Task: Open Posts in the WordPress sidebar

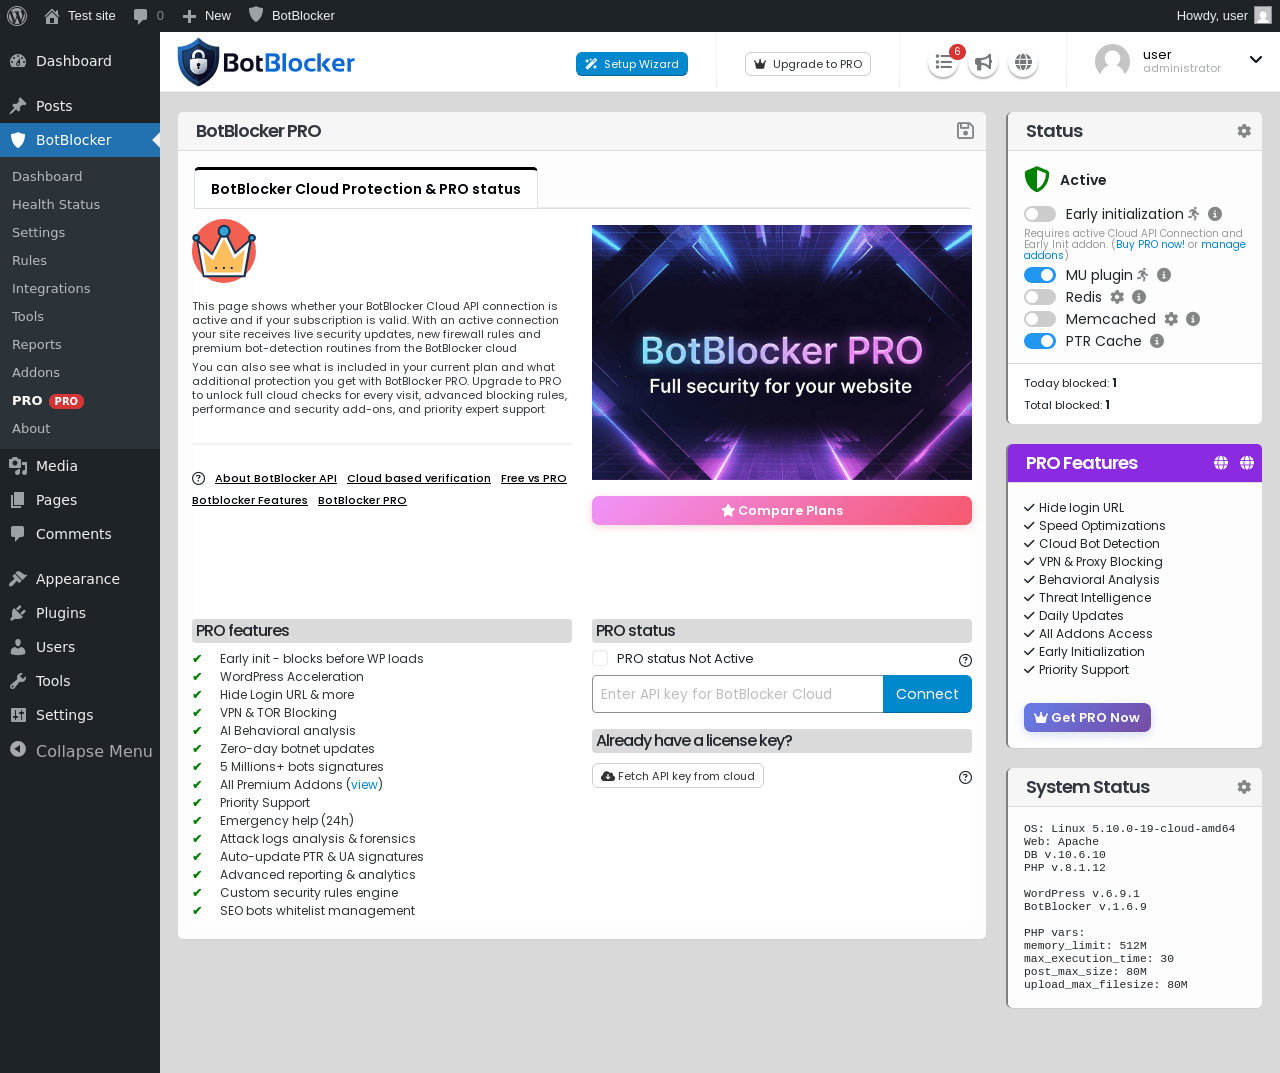Action: [54, 106]
